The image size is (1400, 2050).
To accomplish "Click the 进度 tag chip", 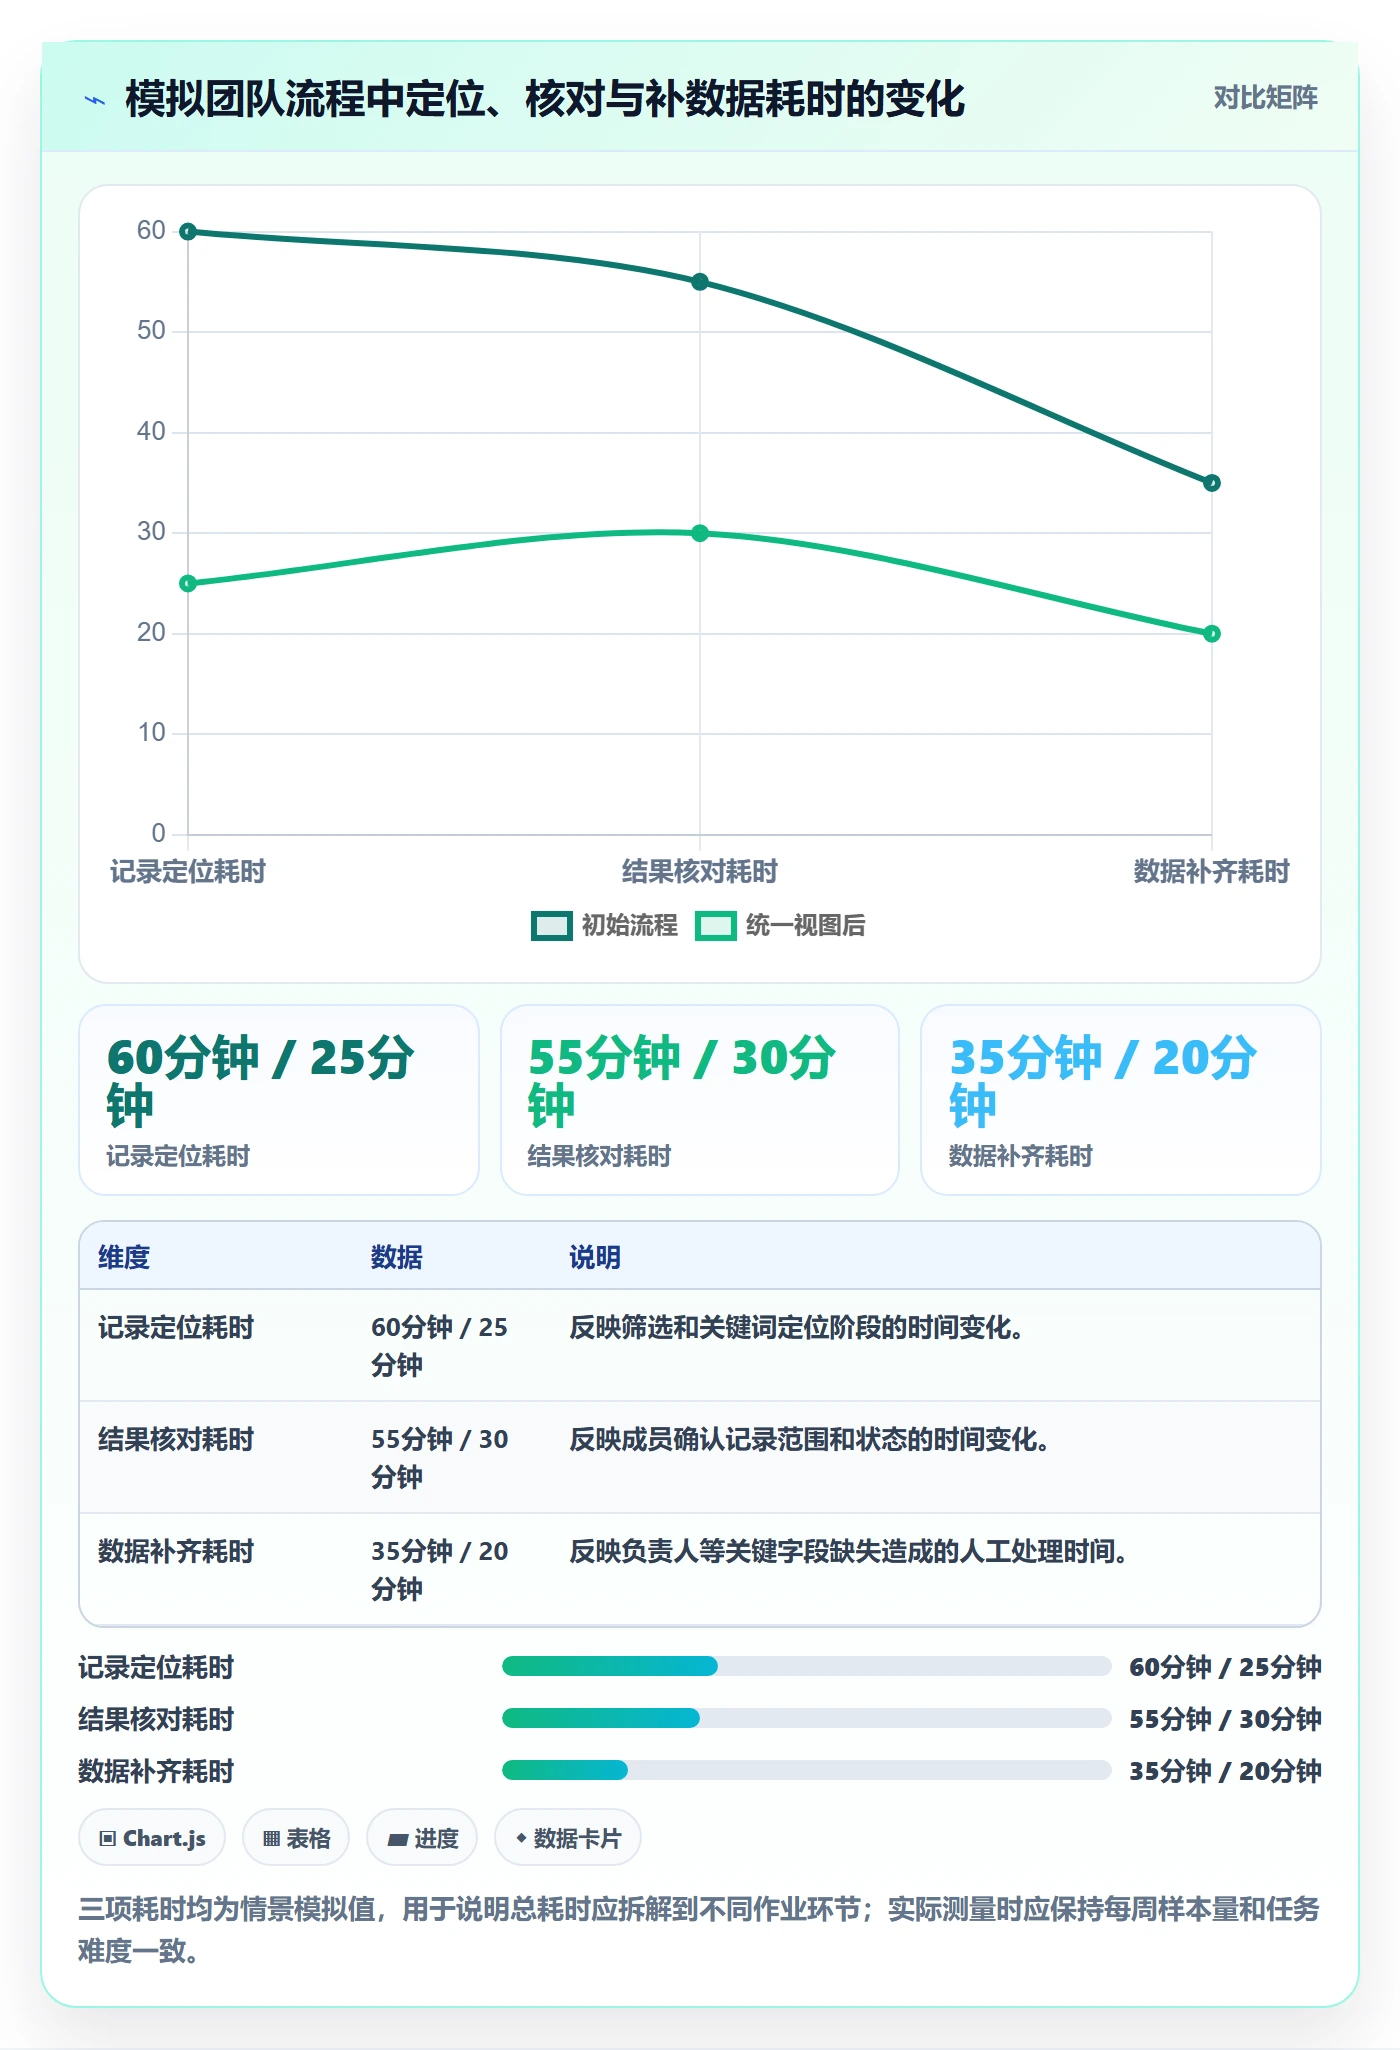I will [x=422, y=1838].
